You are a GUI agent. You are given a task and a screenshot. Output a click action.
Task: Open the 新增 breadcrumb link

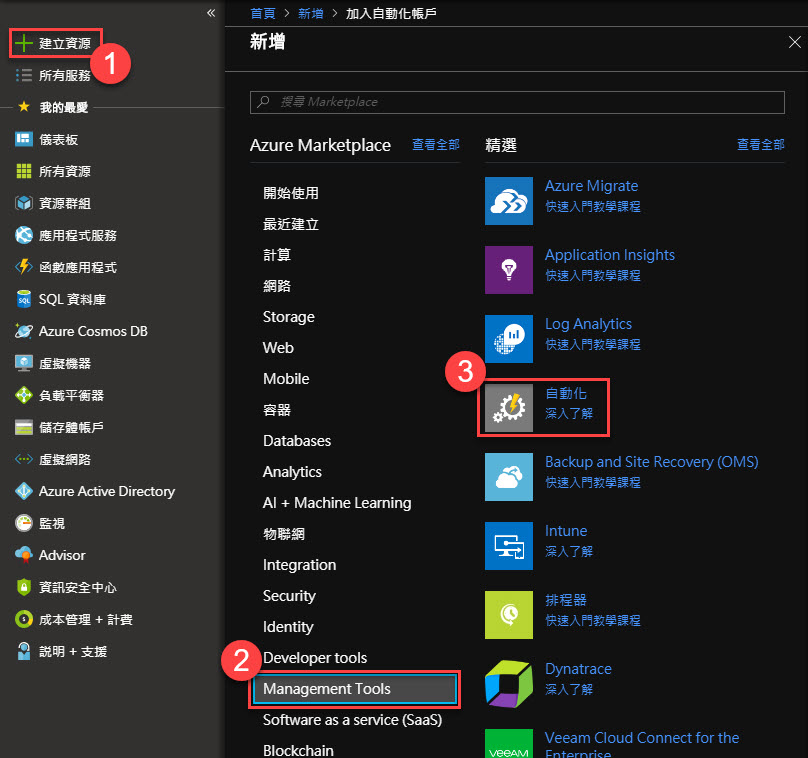(x=311, y=13)
